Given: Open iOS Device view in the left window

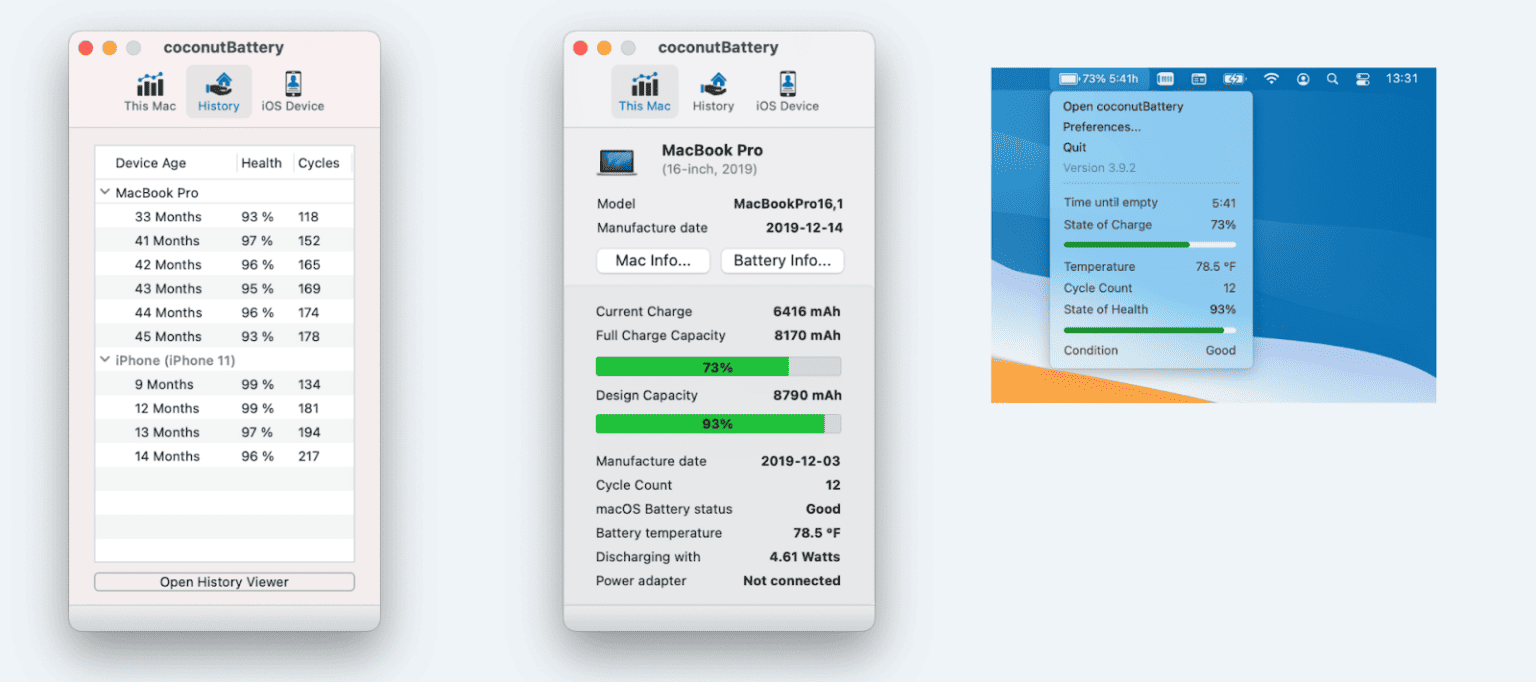Looking at the screenshot, I should click(292, 92).
